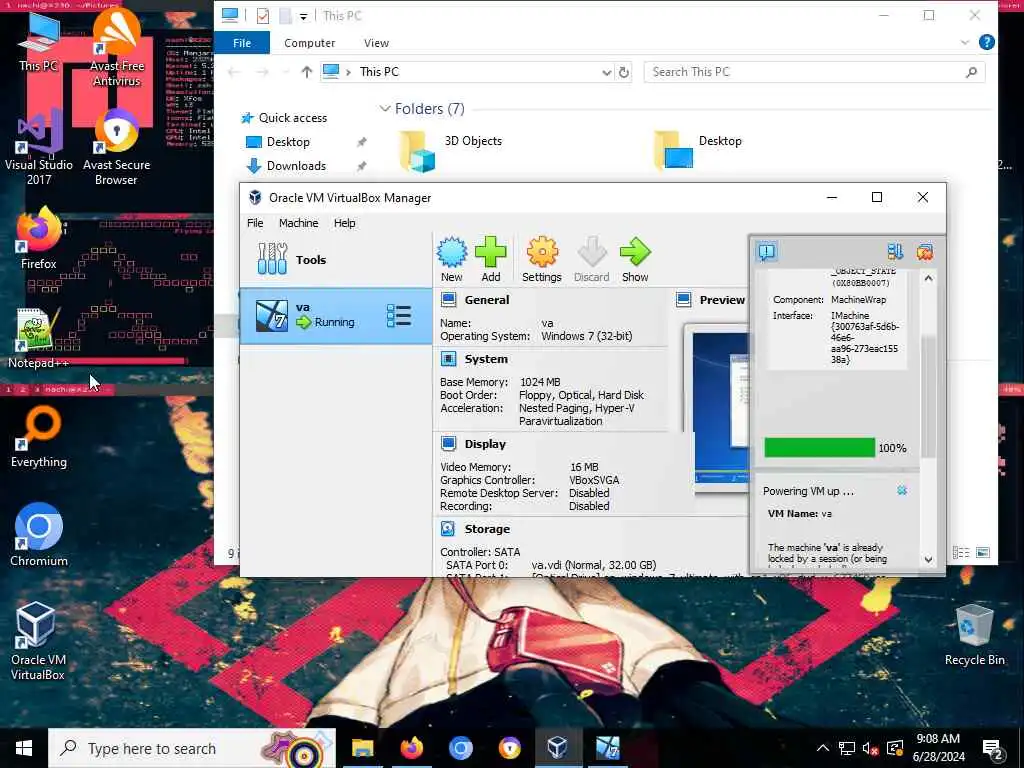Select the va Windows 7 machine icon
This screenshot has height=768, width=1024.
point(272,315)
